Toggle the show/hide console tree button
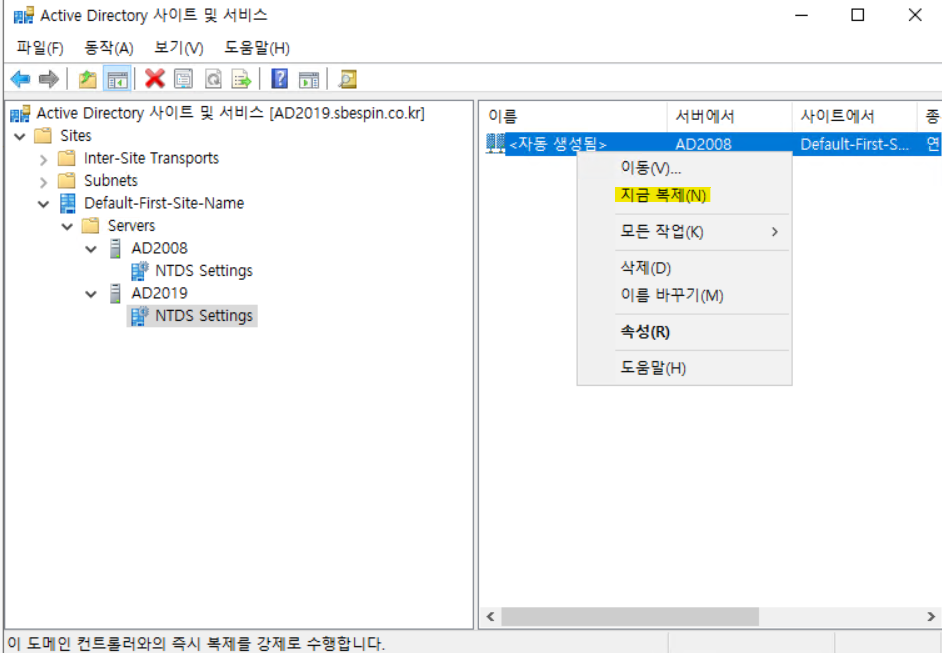The width and height of the screenshot is (942, 653). [x=117, y=79]
